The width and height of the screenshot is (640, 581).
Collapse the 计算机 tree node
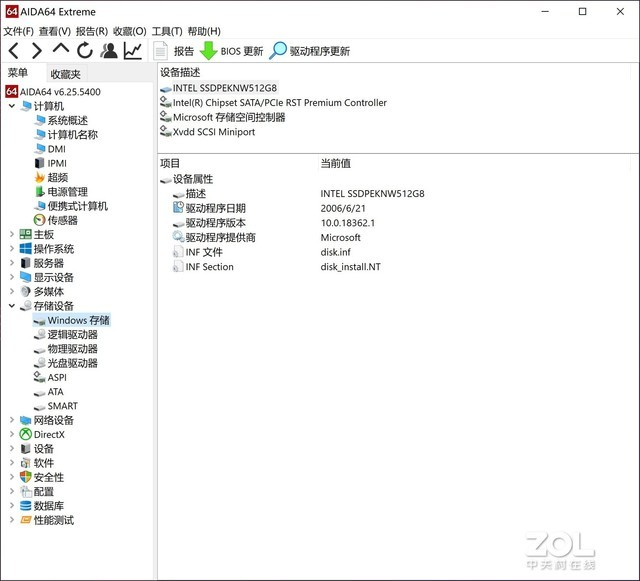click(12, 106)
